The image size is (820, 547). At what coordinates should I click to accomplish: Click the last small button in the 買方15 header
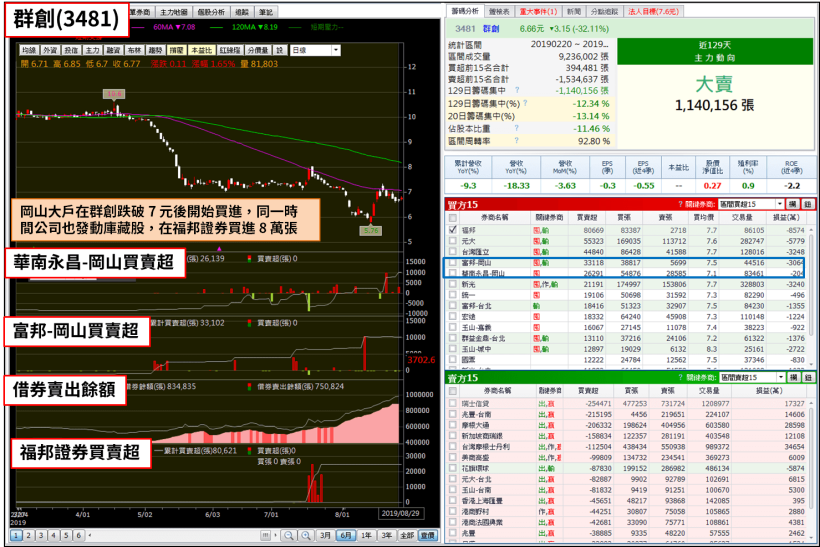click(807, 204)
